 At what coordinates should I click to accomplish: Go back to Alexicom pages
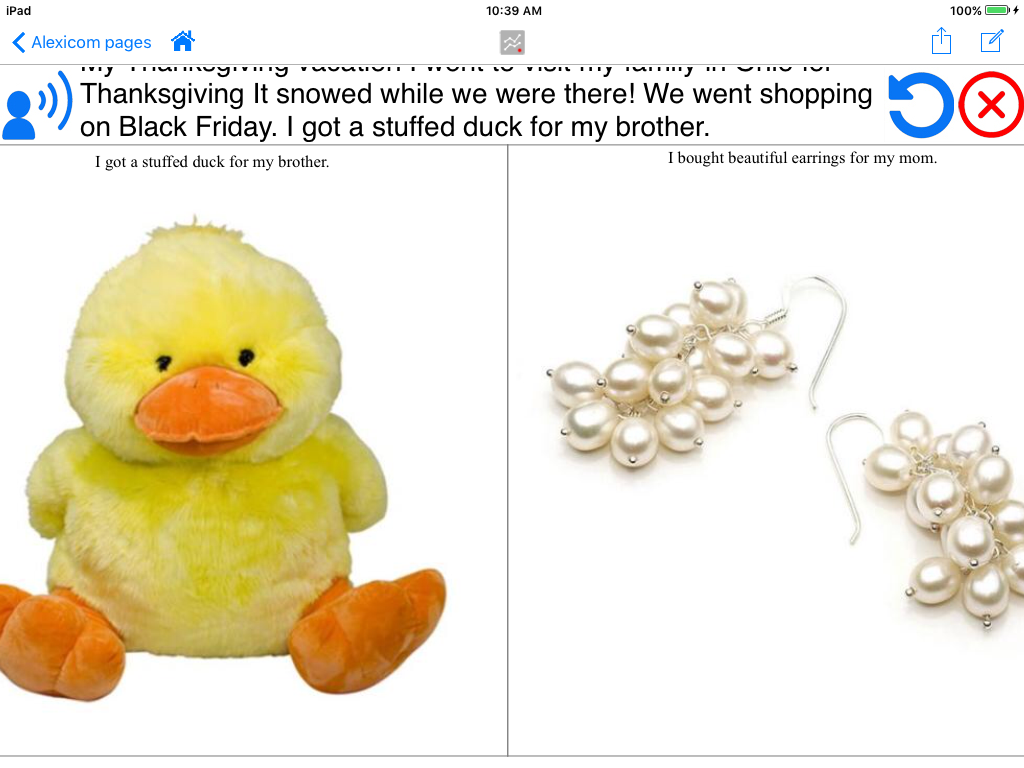pos(82,42)
